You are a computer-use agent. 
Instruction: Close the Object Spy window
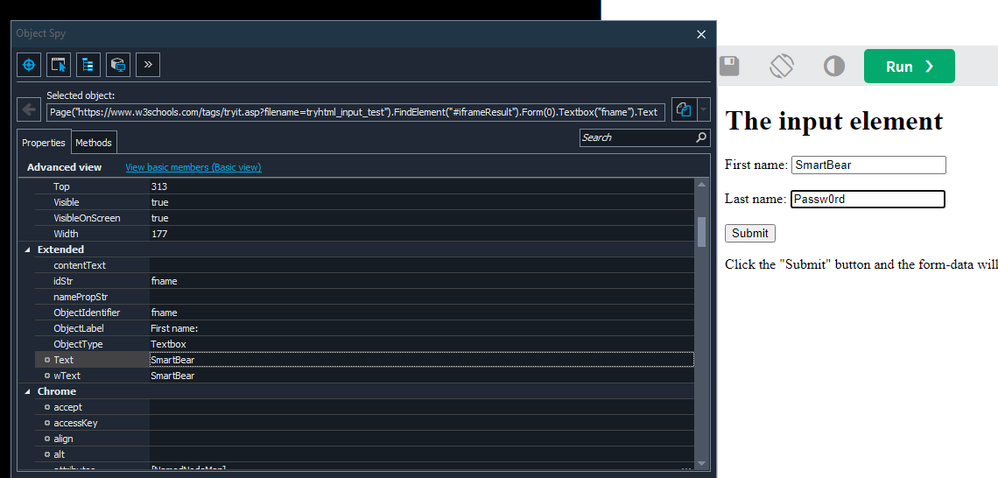point(701,34)
